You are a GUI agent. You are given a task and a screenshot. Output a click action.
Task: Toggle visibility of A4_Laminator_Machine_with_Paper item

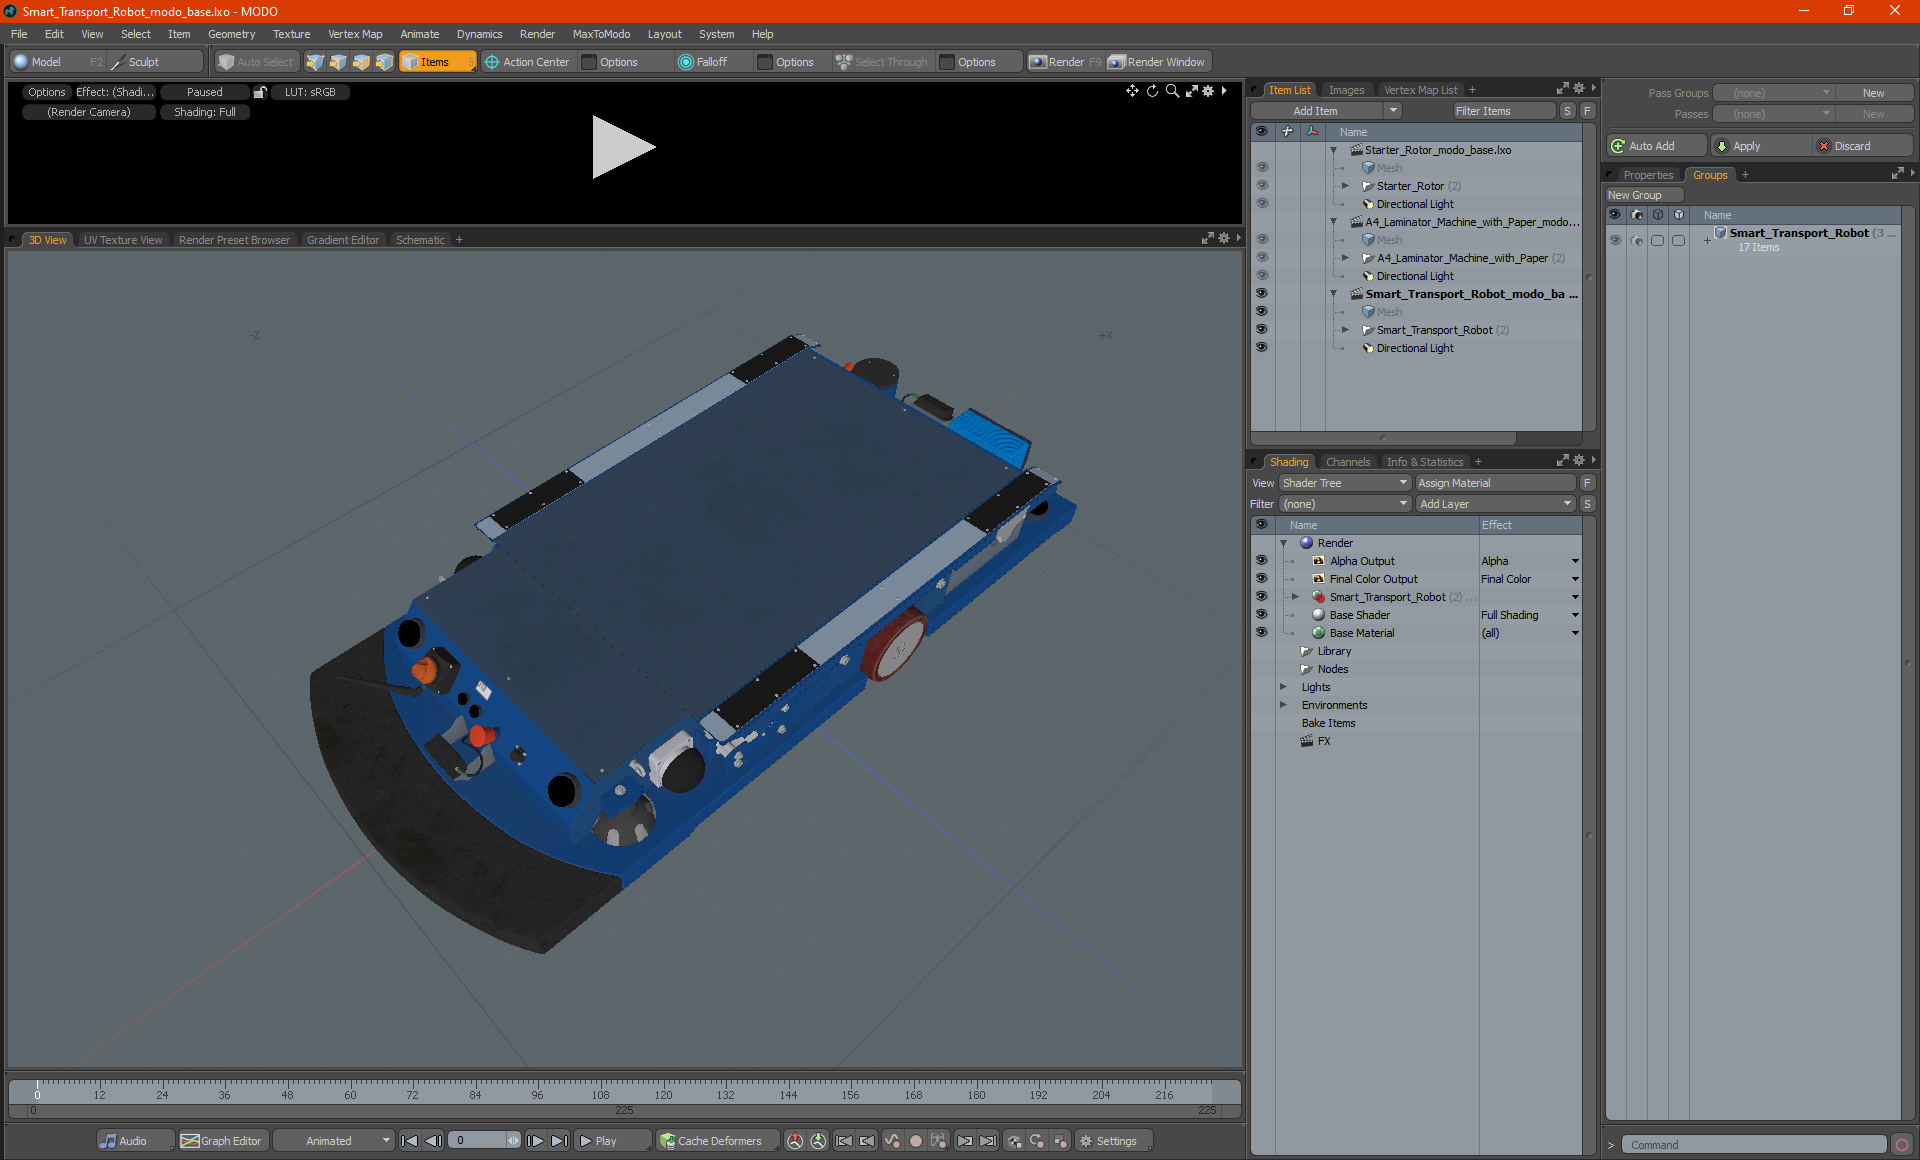(x=1262, y=258)
